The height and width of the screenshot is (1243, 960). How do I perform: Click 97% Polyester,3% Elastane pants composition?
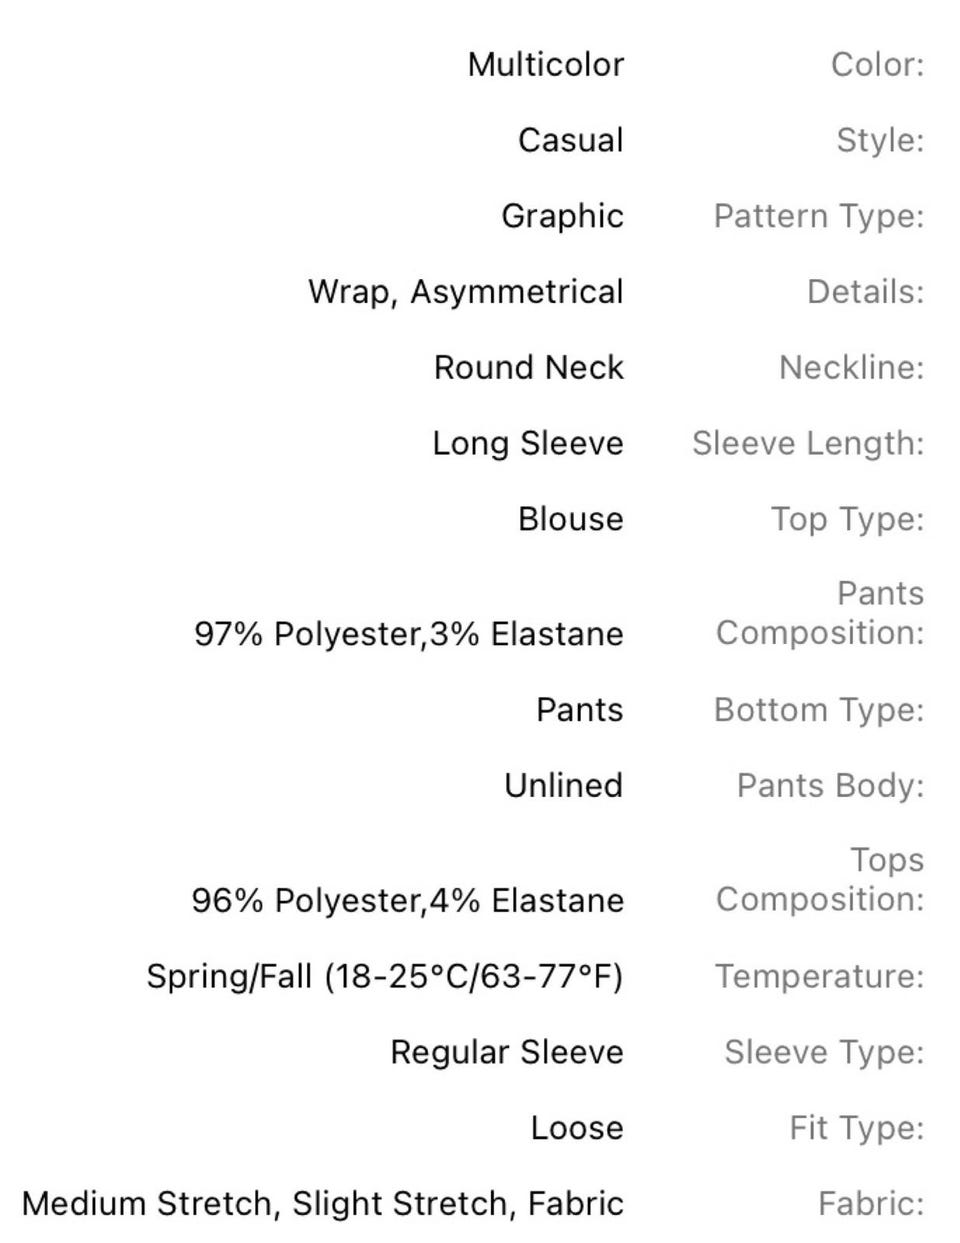click(x=408, y=634)
